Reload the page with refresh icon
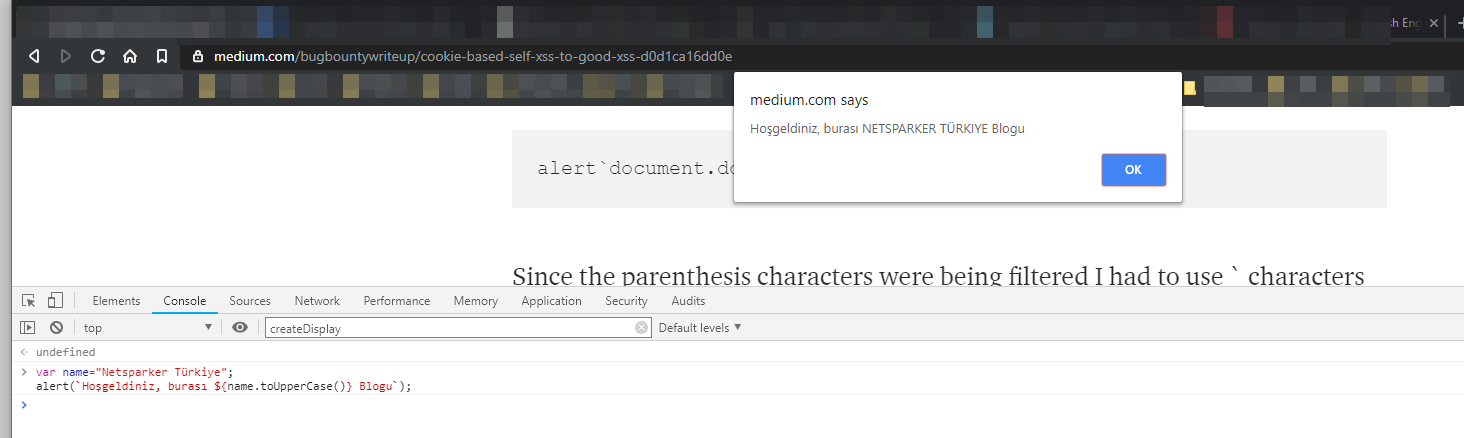 [98, 56]
